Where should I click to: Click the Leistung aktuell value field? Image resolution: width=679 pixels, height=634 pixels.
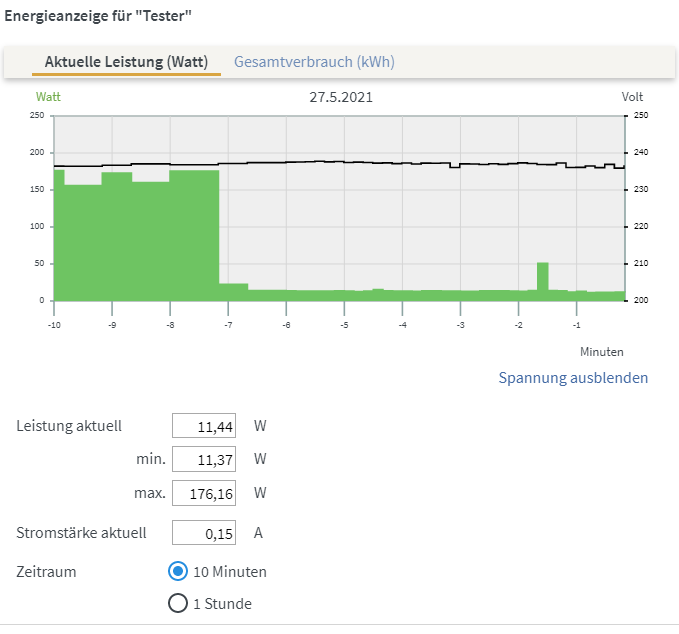coord(204,426)
